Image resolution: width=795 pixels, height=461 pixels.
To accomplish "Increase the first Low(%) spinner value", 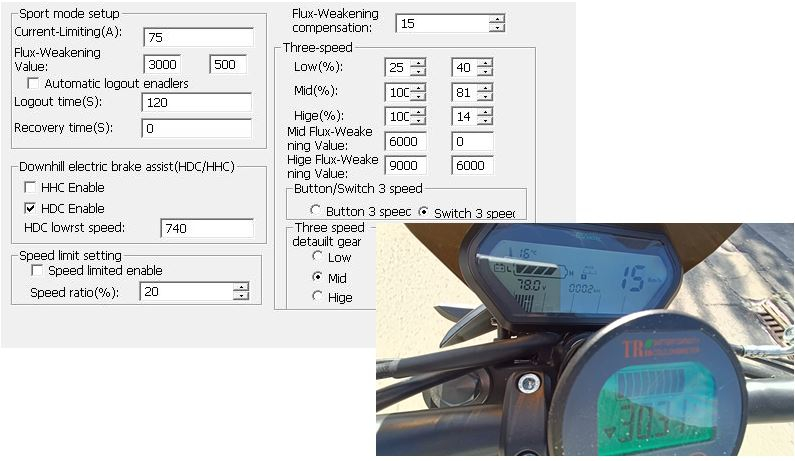I will (x=418, y=63).
